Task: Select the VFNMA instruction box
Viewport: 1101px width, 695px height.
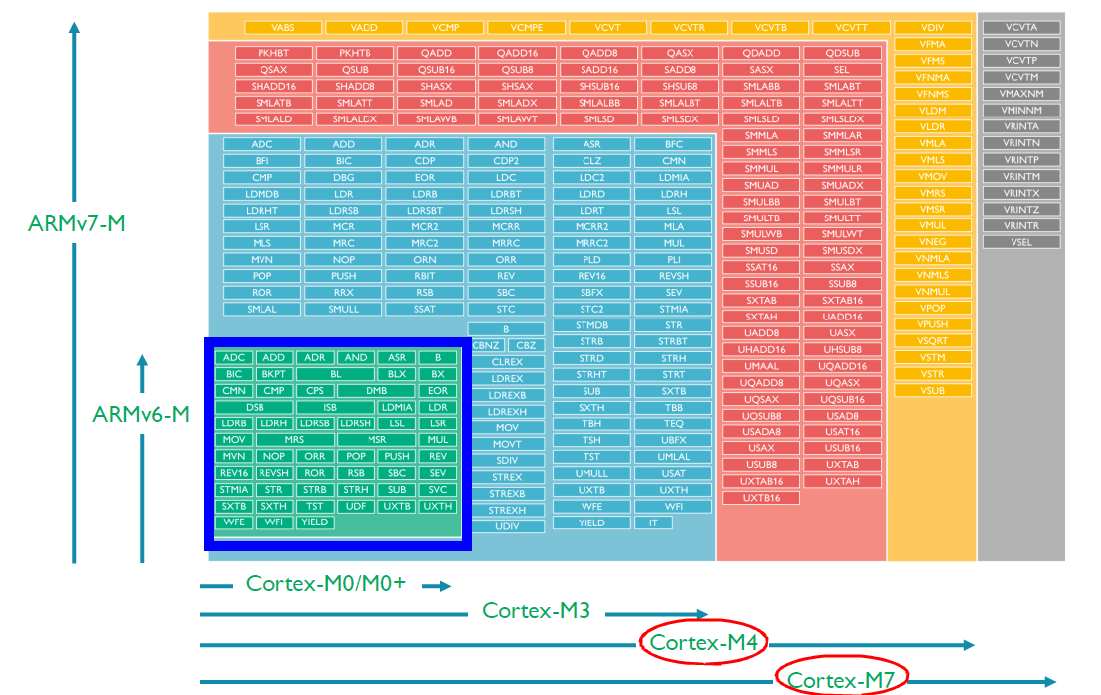Action: click(932, 77)
